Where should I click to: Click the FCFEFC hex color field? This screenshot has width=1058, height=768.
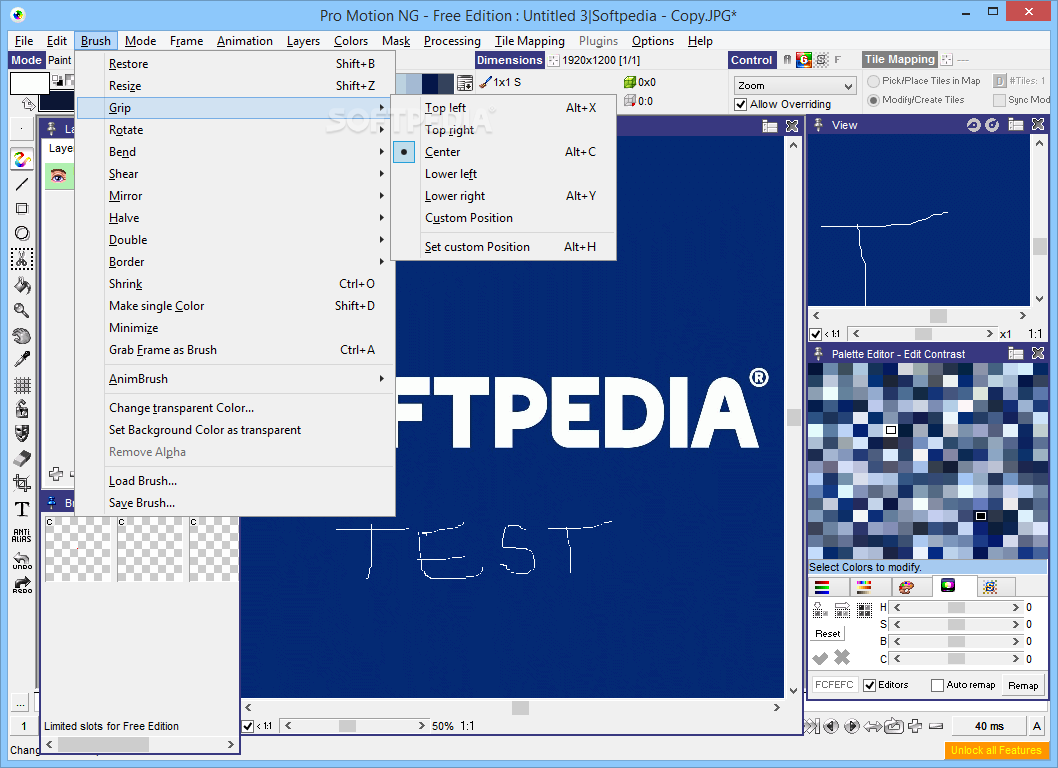(835, 685)
